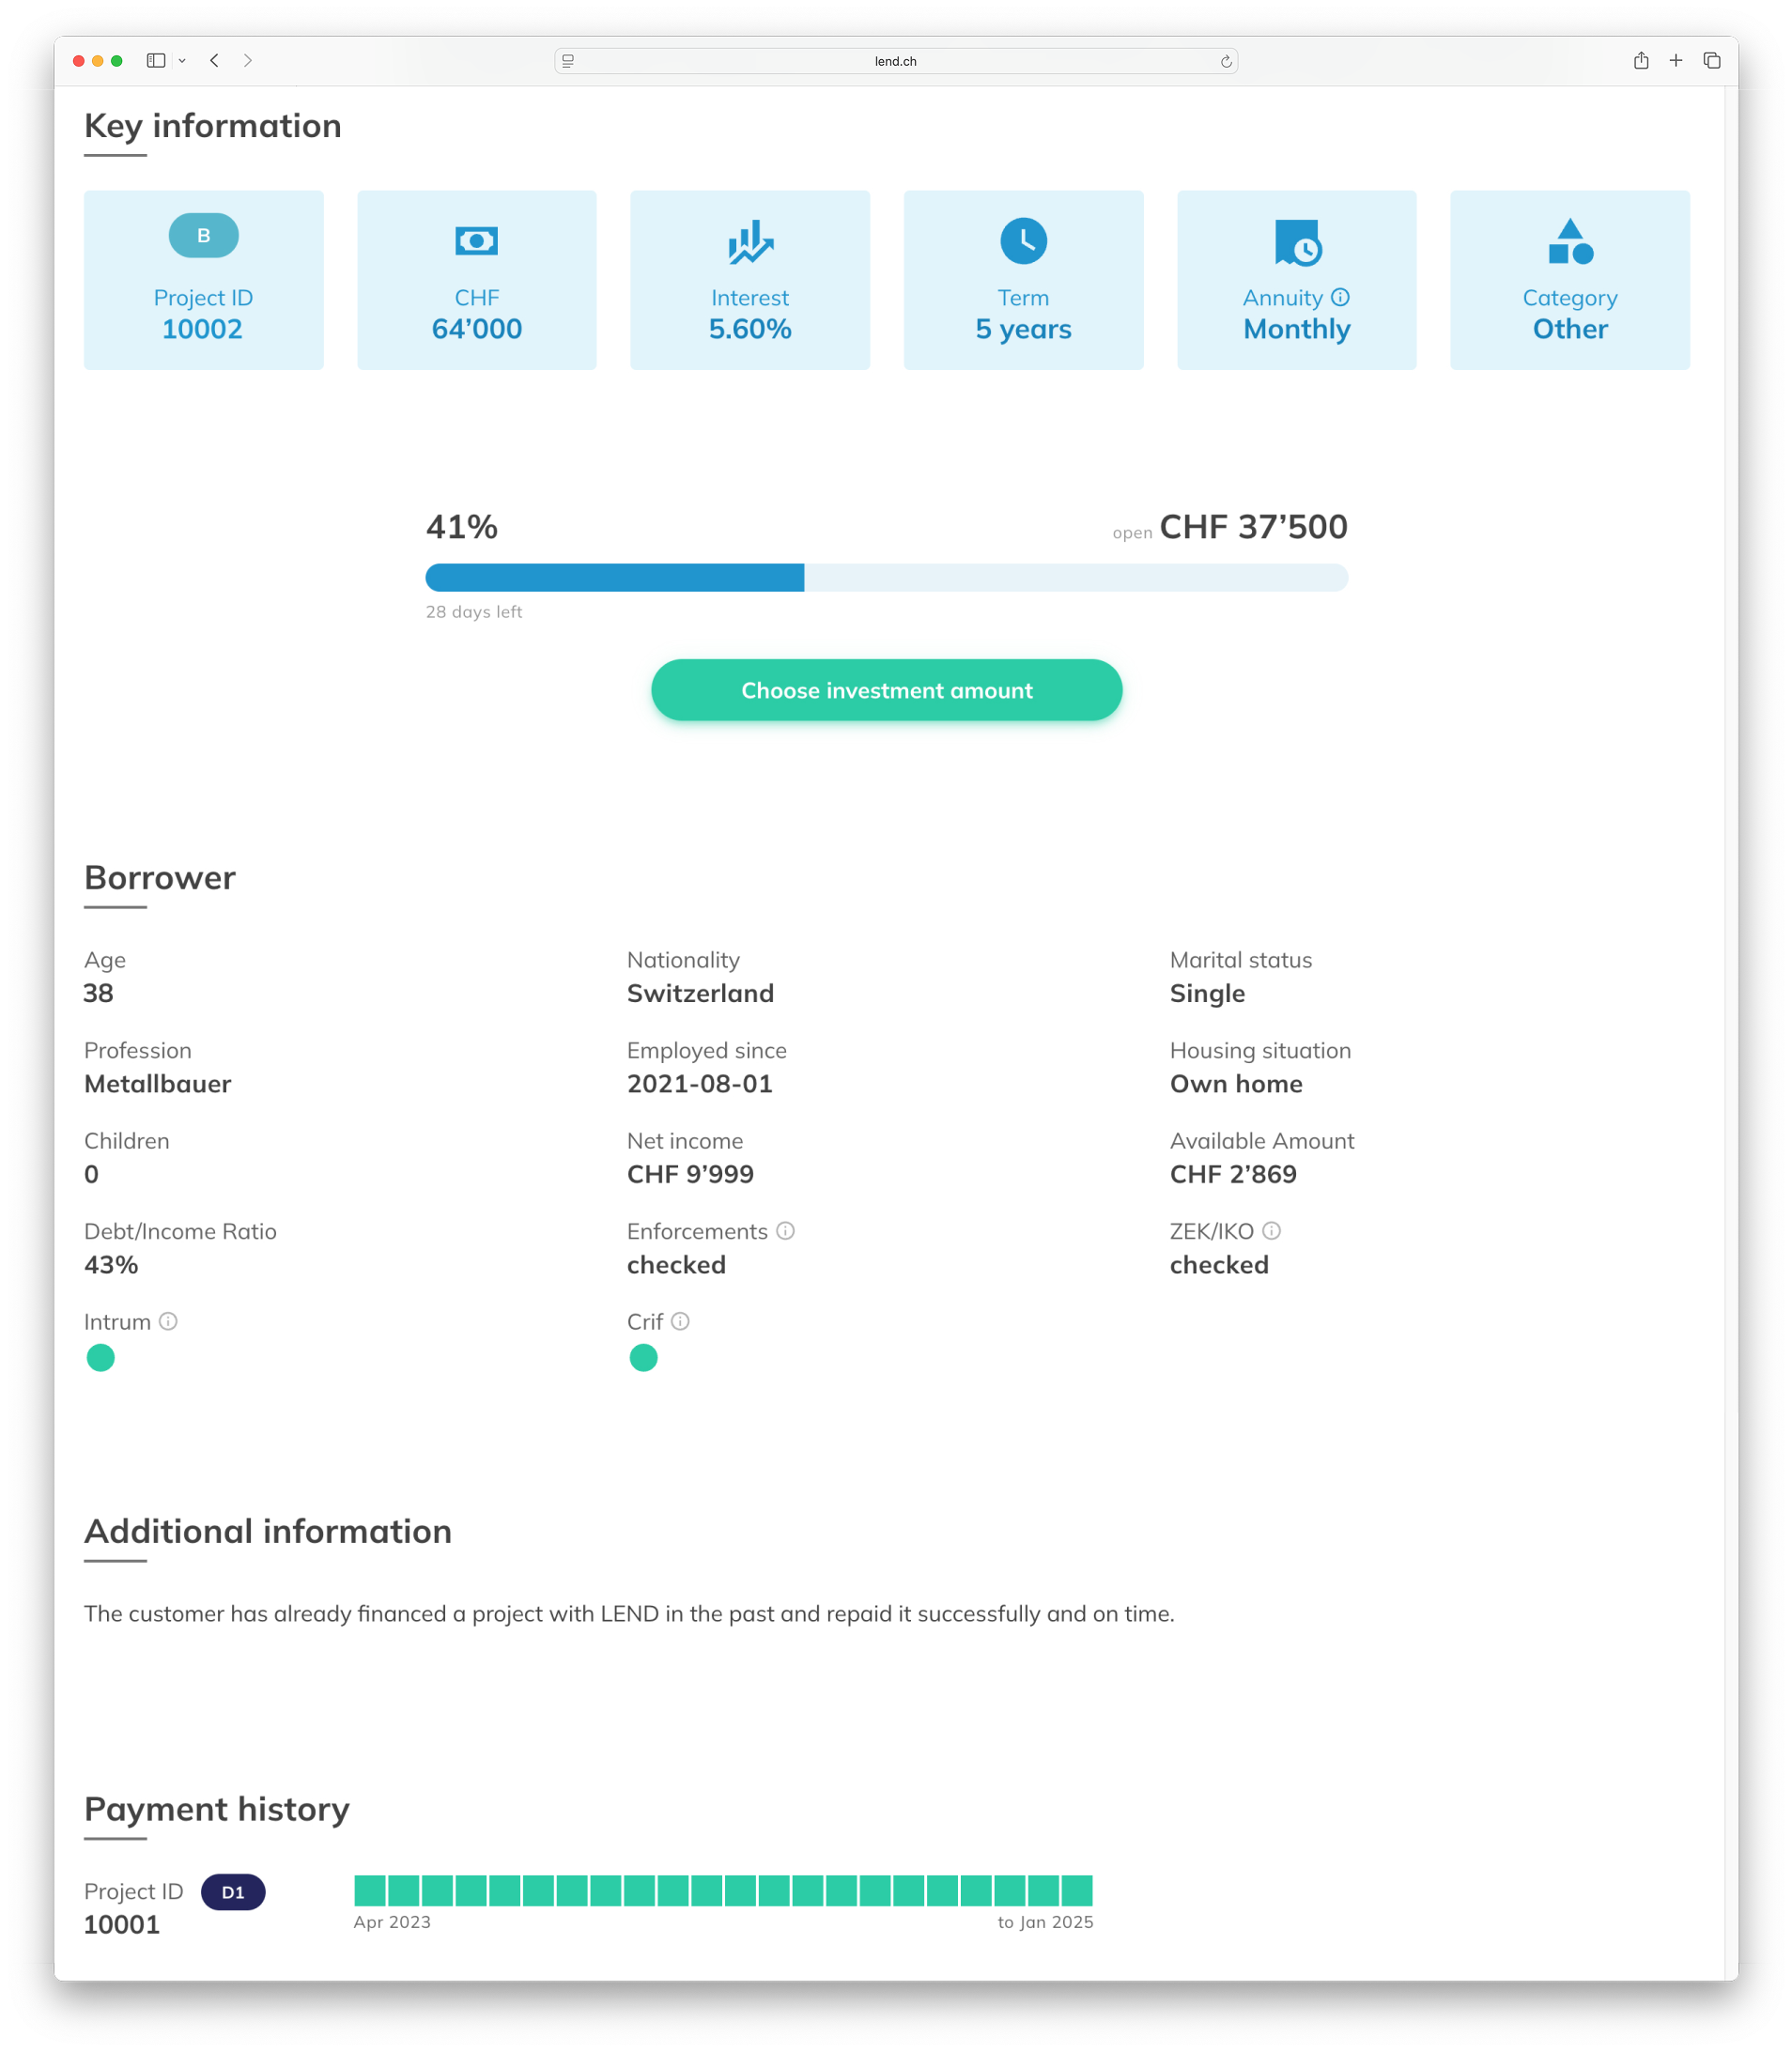The width and height of the screenshot is (1792, 2052).
Task: Click the last payment history square
Action: [x=1077, y=1891]
